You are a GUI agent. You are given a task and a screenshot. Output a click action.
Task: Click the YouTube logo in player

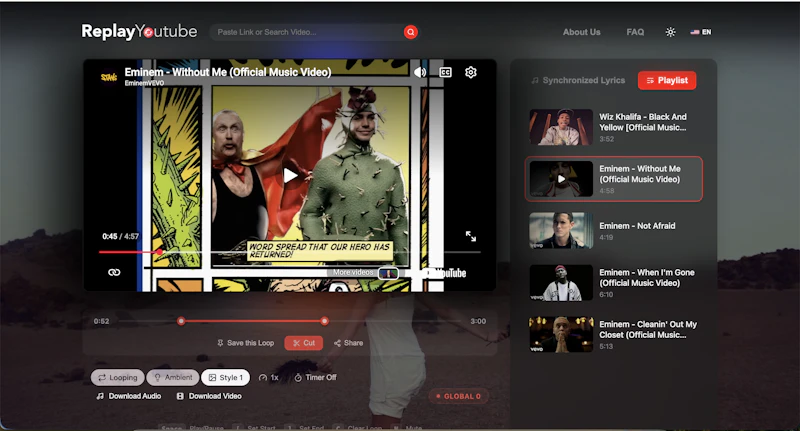point(444,273)
